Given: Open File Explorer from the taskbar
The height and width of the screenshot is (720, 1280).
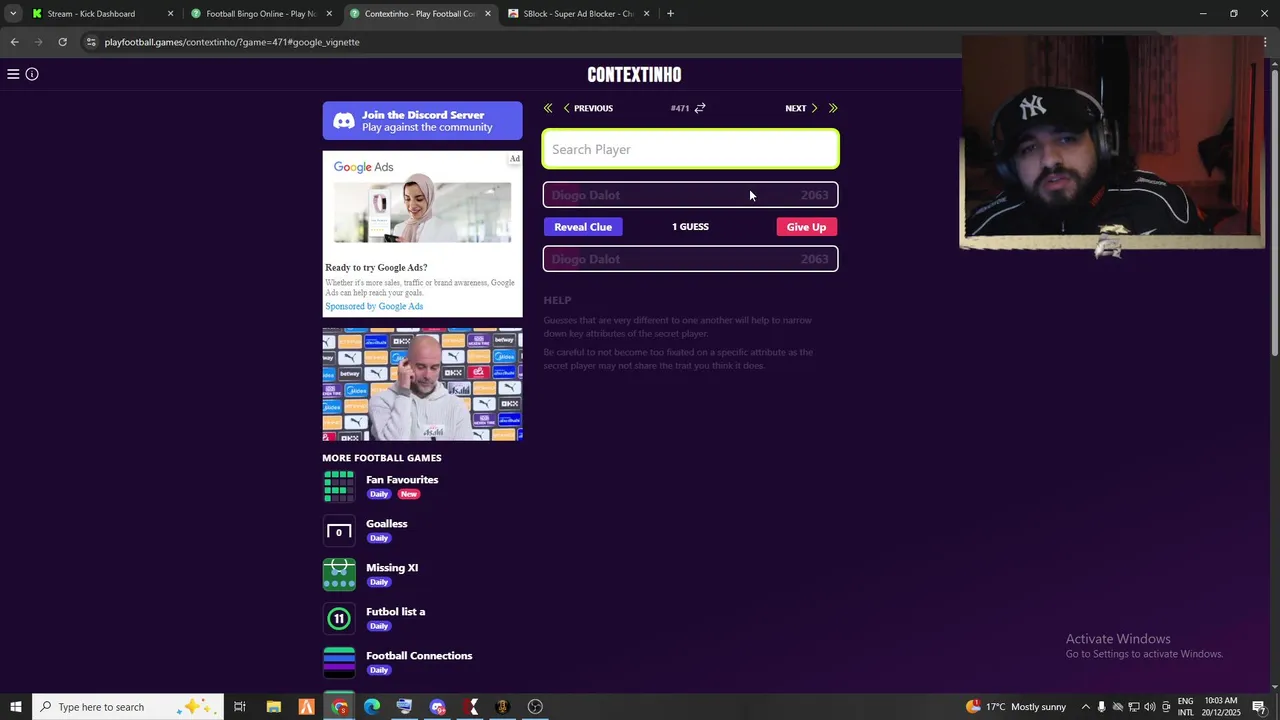Looking at the screenshot, I should [x=273, y=707].
